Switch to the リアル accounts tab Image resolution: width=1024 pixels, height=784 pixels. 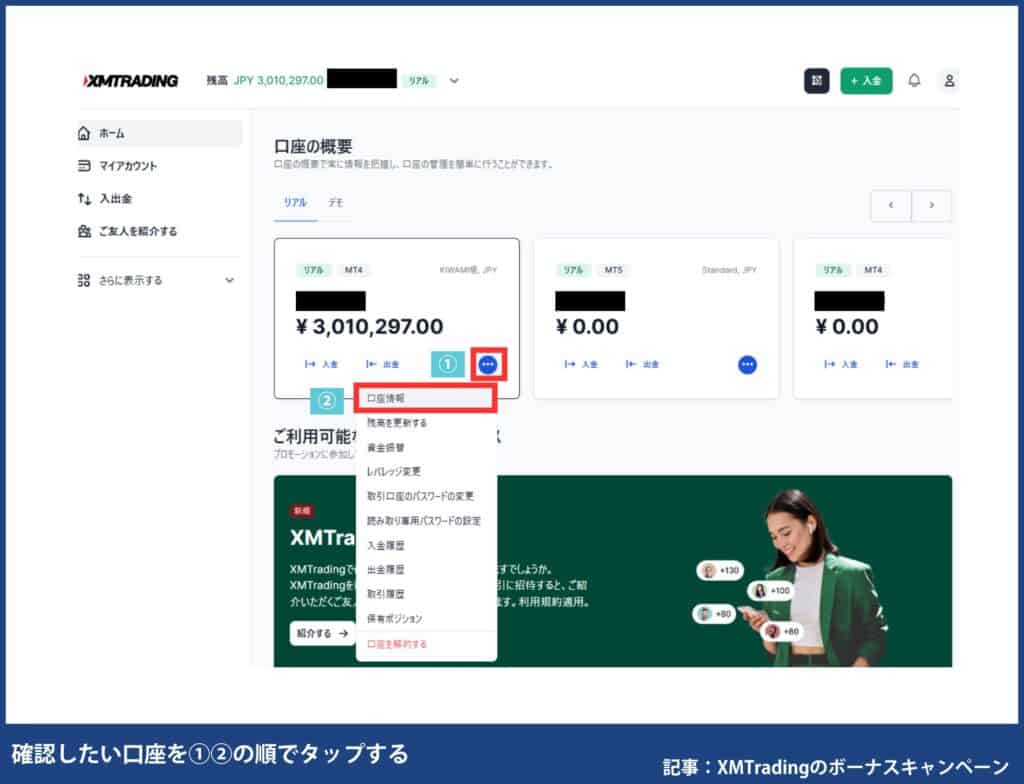(295, 203)
